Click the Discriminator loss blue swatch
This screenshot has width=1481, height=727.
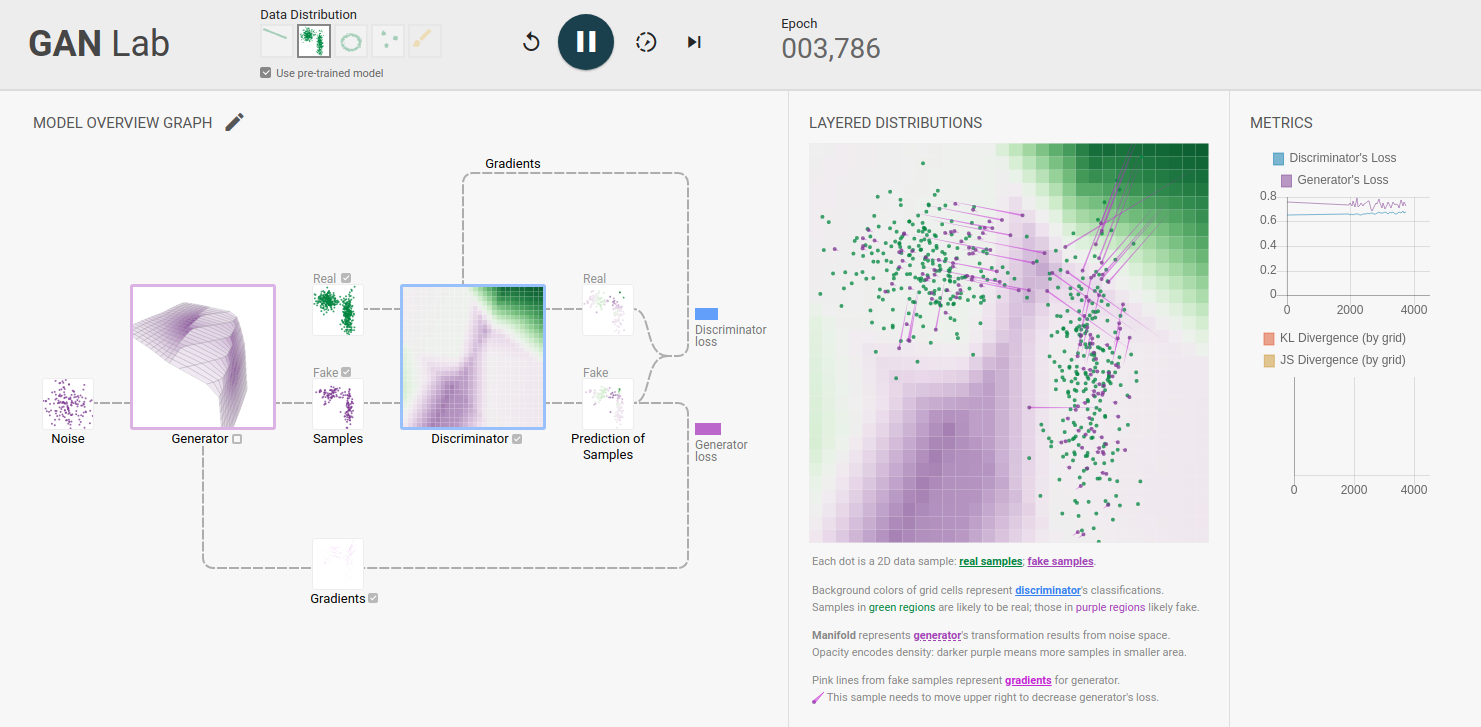click(706, 314)
